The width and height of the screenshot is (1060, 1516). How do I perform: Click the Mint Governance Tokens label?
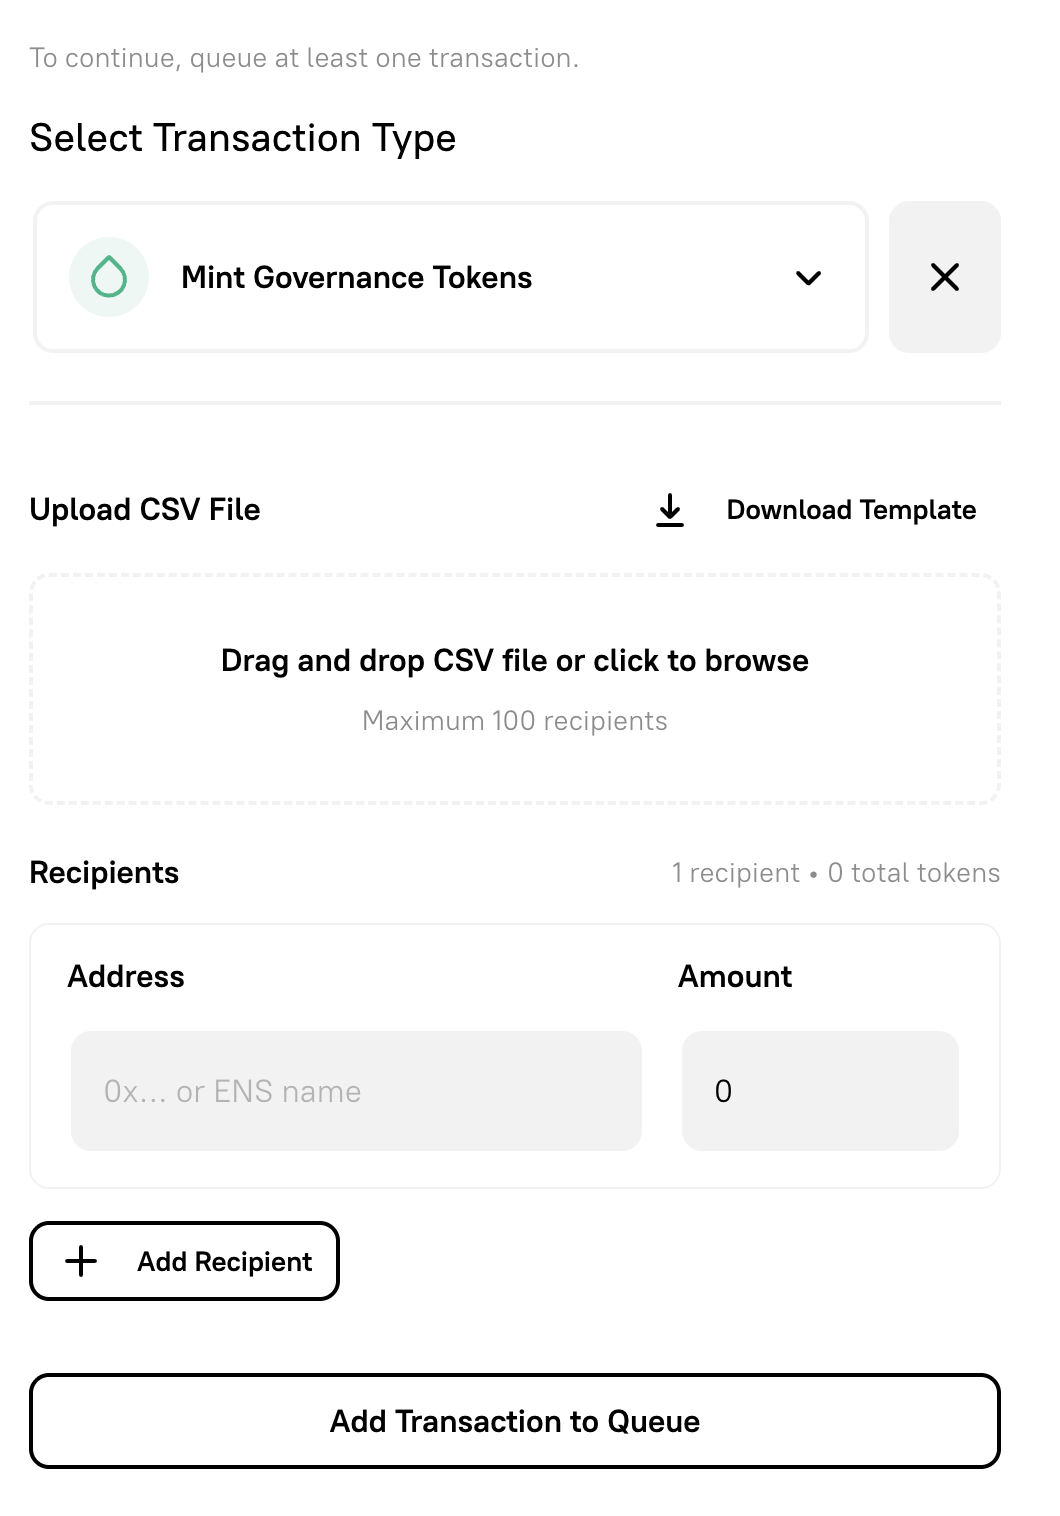[x=356, y=277]
